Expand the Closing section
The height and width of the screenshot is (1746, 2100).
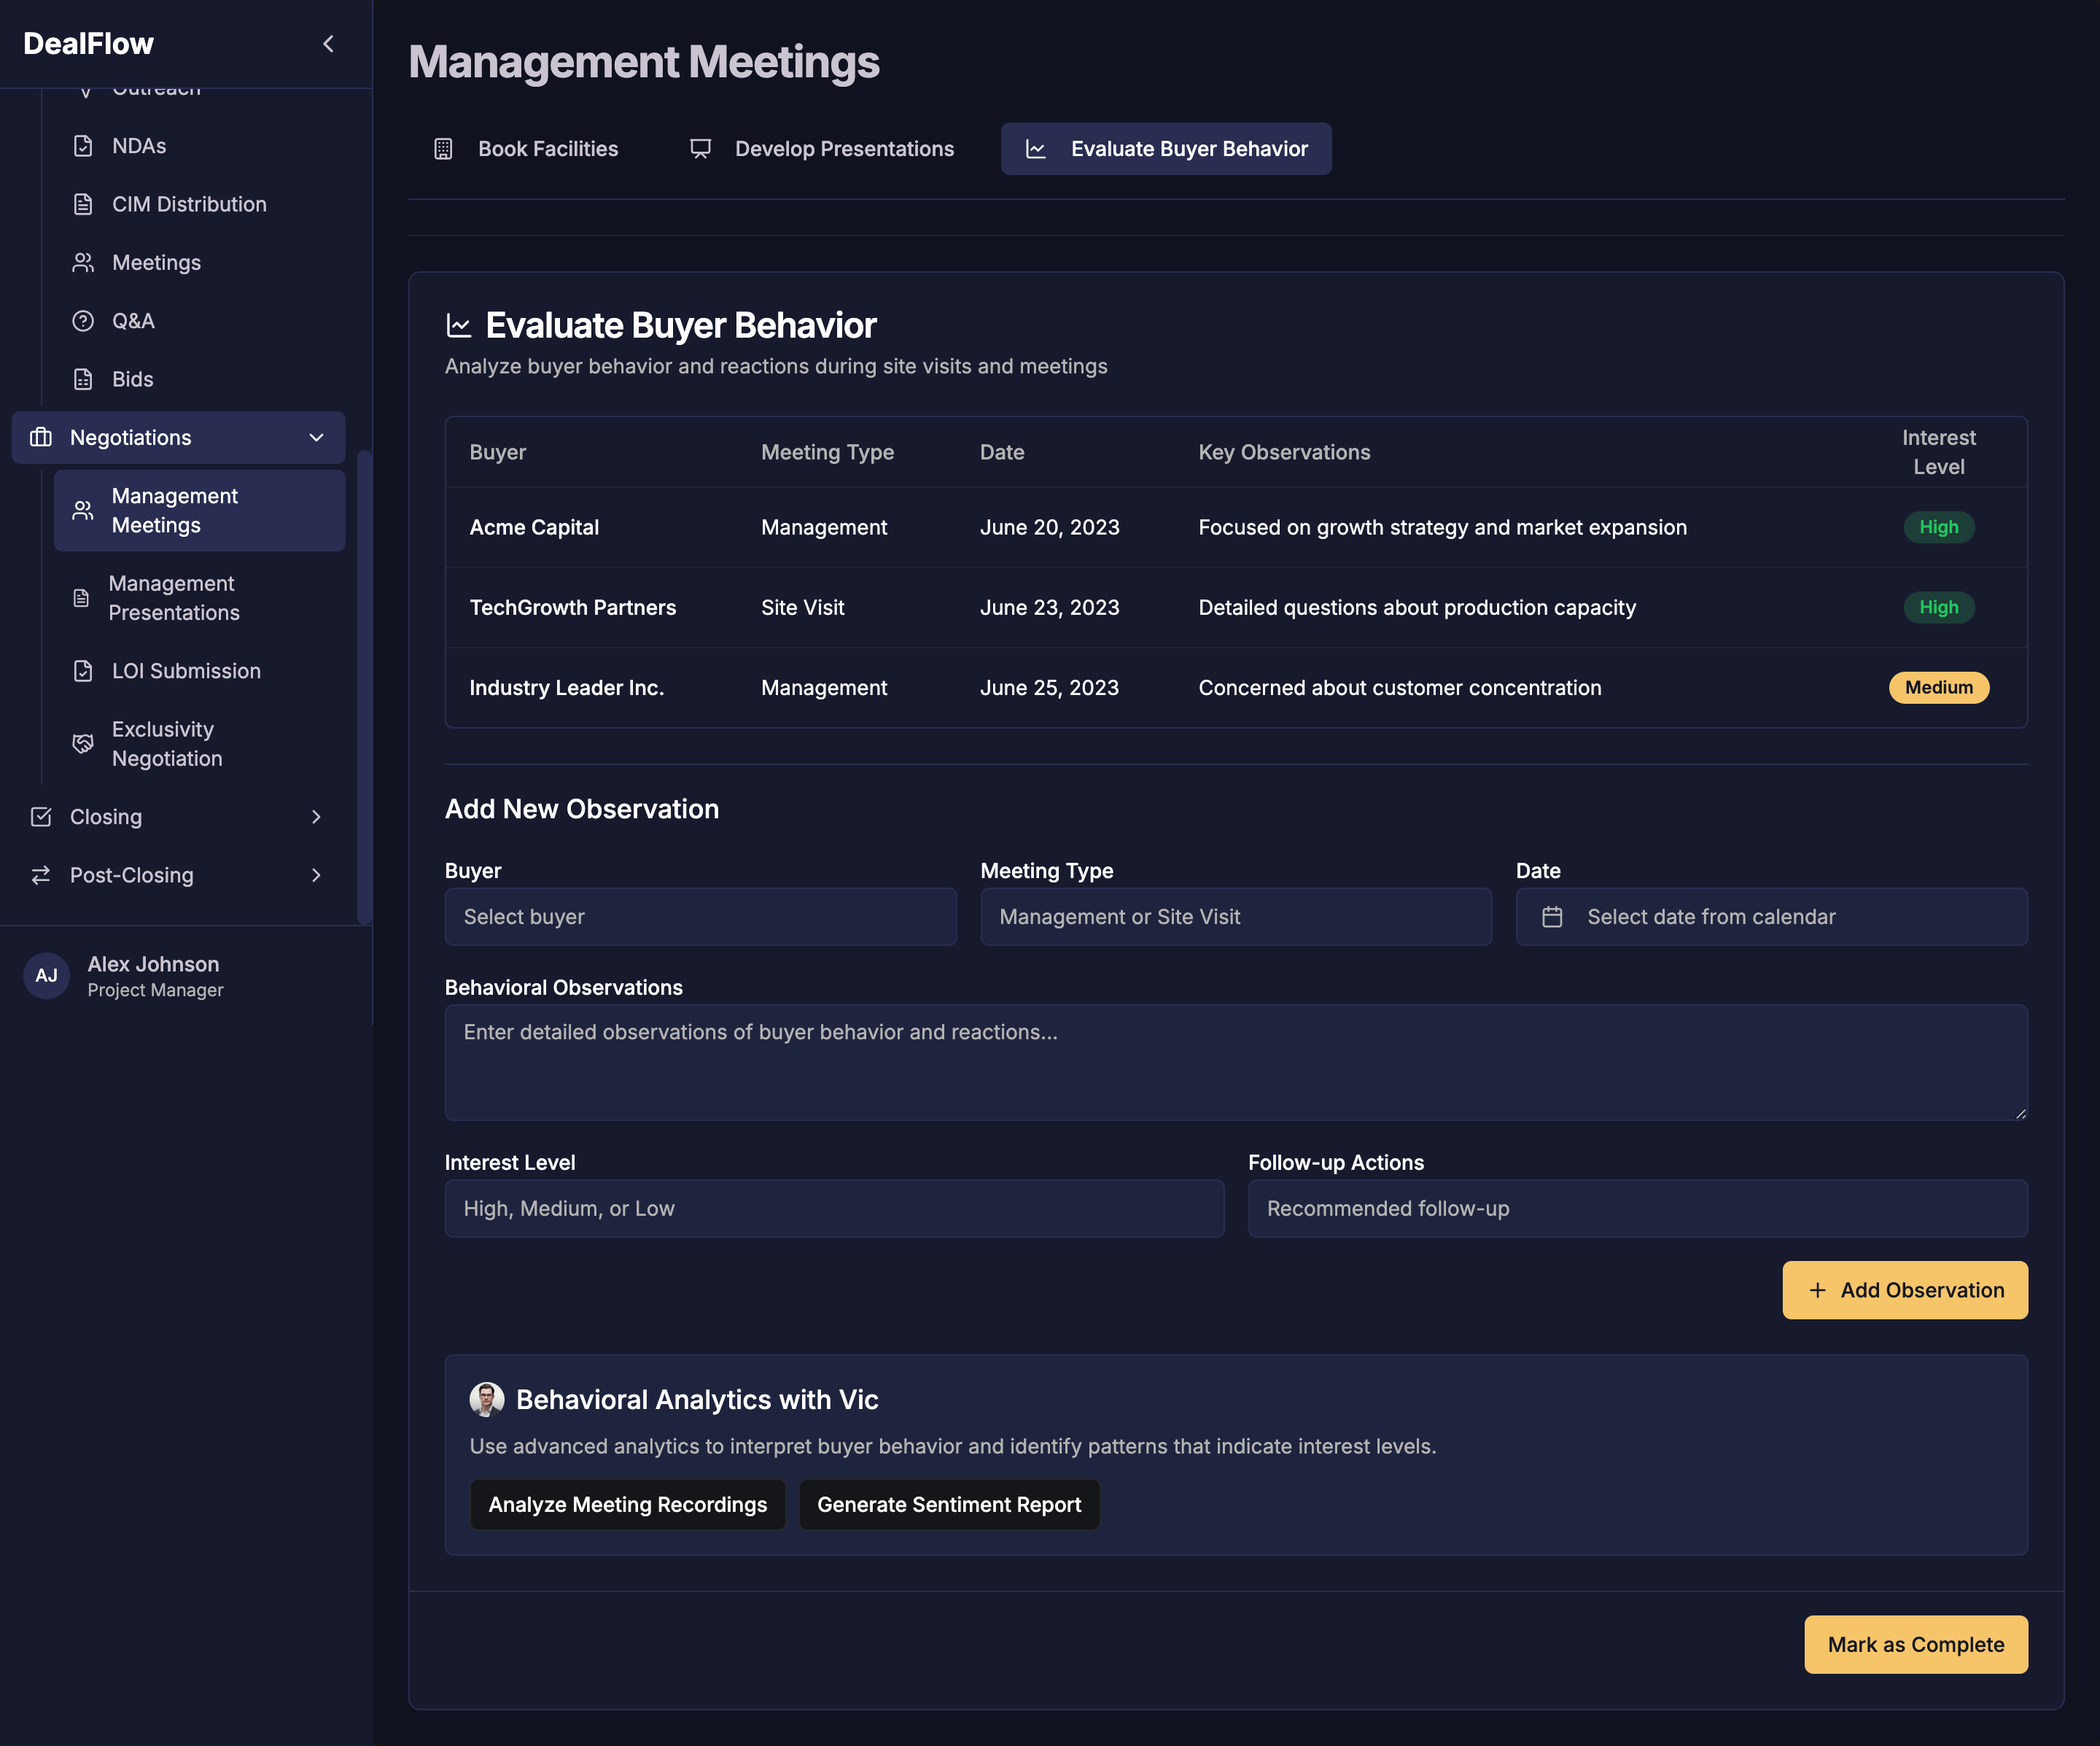coord(316,816)
